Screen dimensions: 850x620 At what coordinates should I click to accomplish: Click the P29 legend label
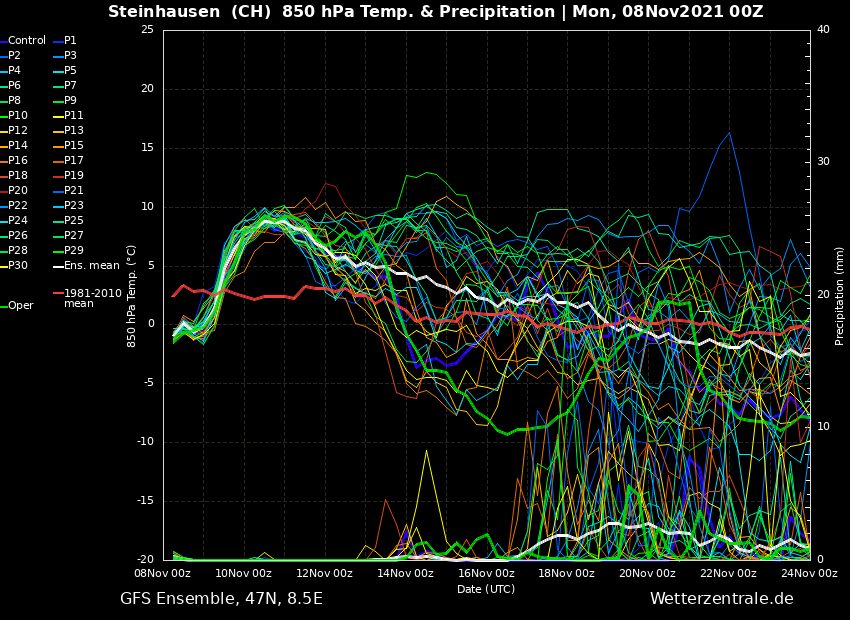(74, 251)
